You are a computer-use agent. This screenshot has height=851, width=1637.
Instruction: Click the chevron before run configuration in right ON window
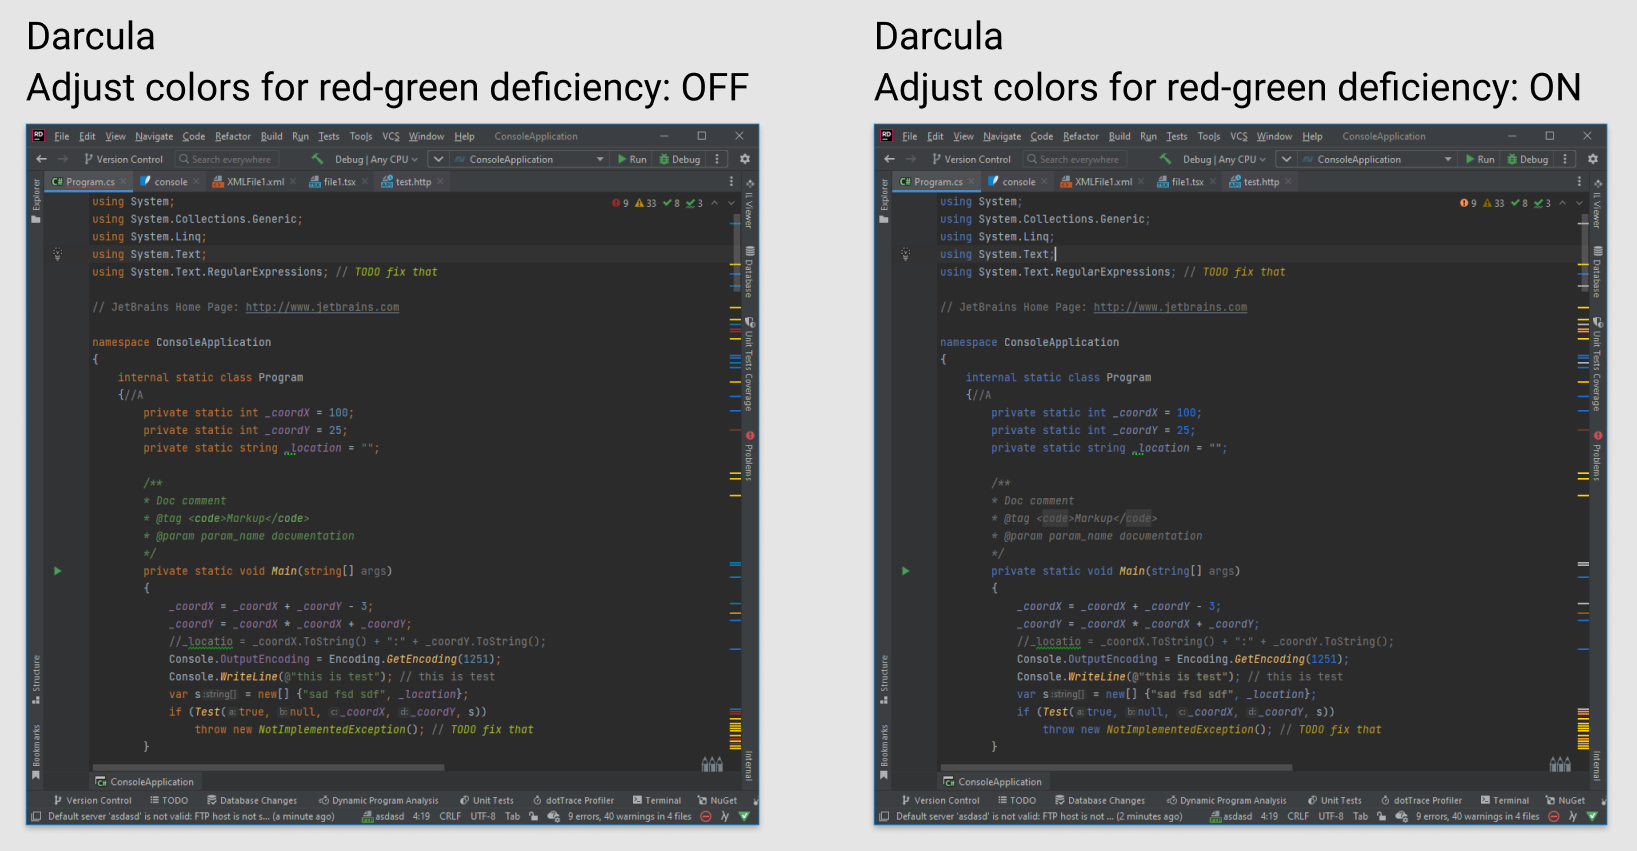pos(1286,159)
